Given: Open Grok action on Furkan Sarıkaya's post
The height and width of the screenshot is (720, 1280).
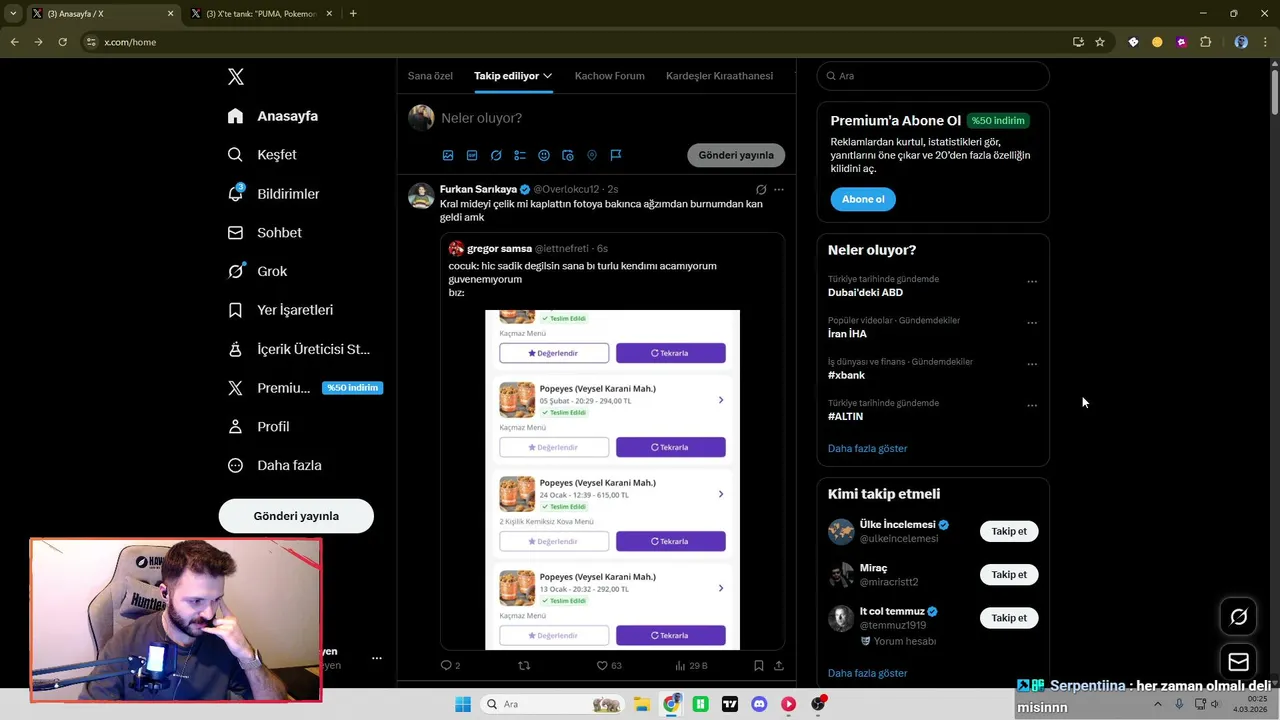Looking at the screenshot, I should tap(761, 189).
